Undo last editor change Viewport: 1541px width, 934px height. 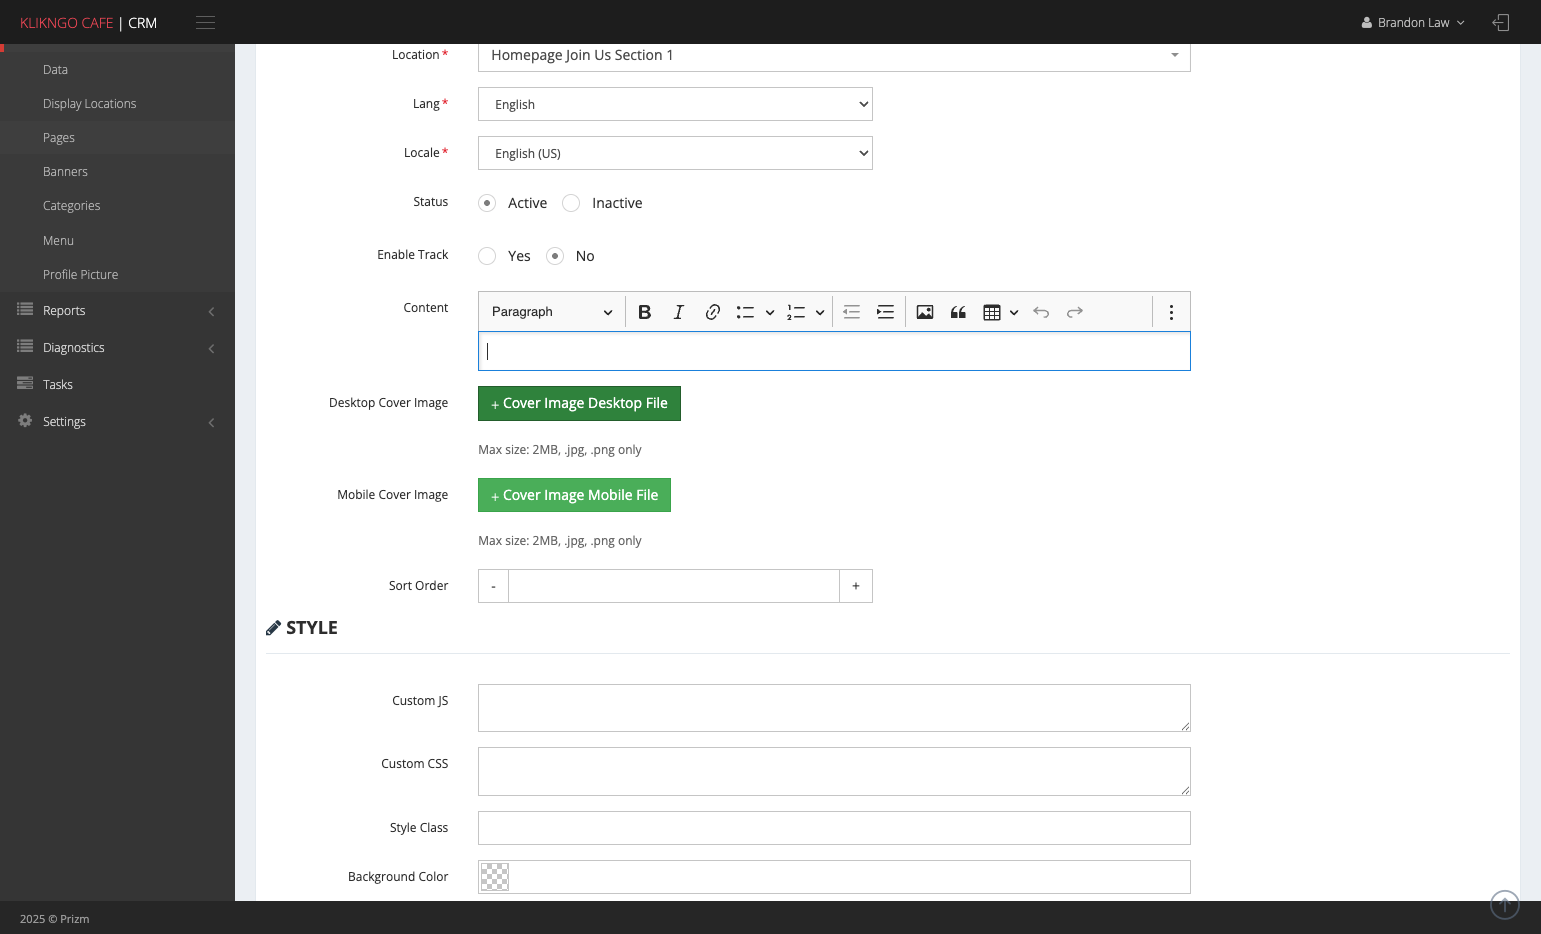point(1041,312)
